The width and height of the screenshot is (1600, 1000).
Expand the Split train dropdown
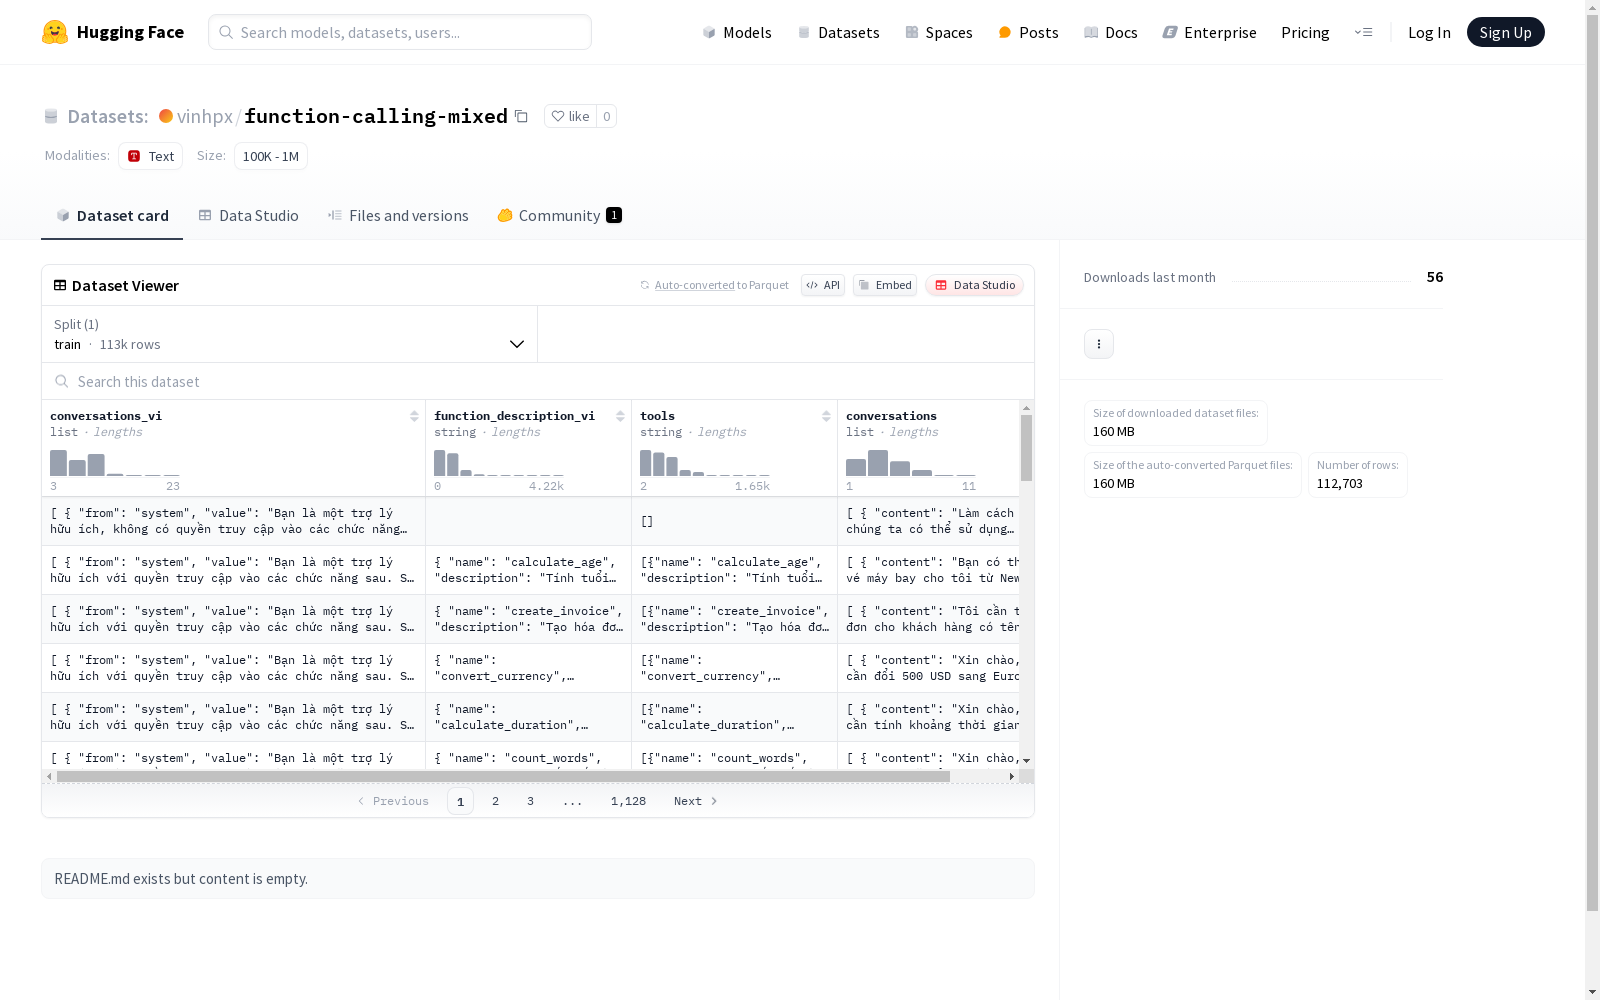pos(289,334)
